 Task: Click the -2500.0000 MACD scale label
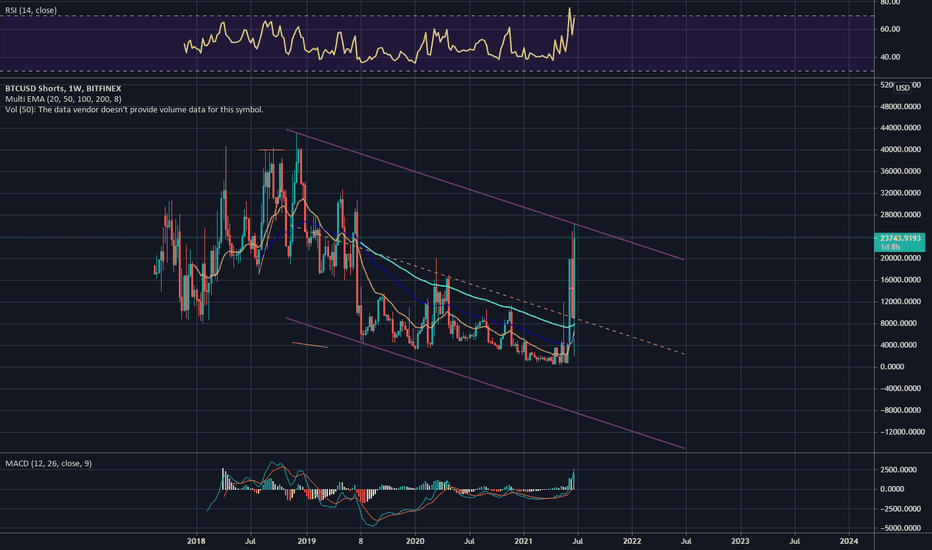[x=900, y=509]
